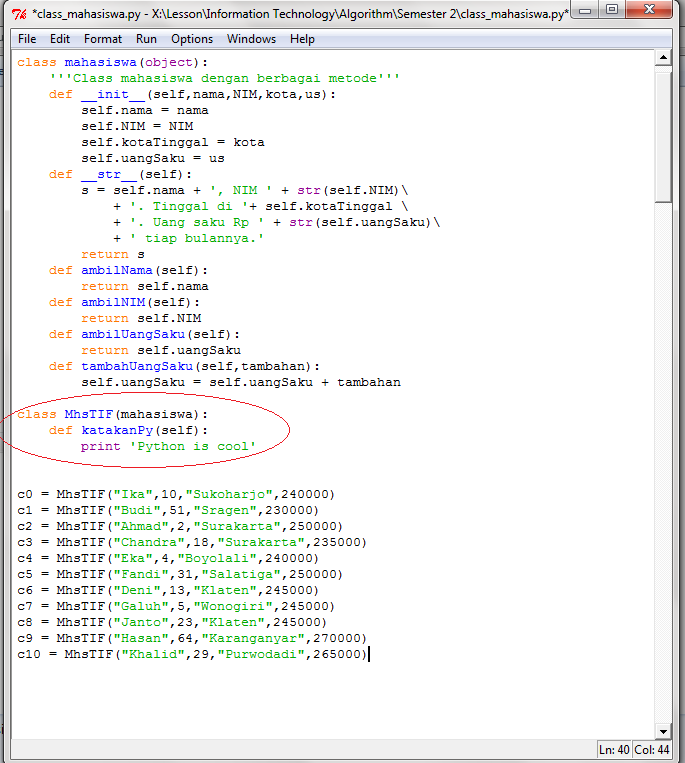Click the c6 line with "Deni"
Screen dimensions: 685x763
168,590
